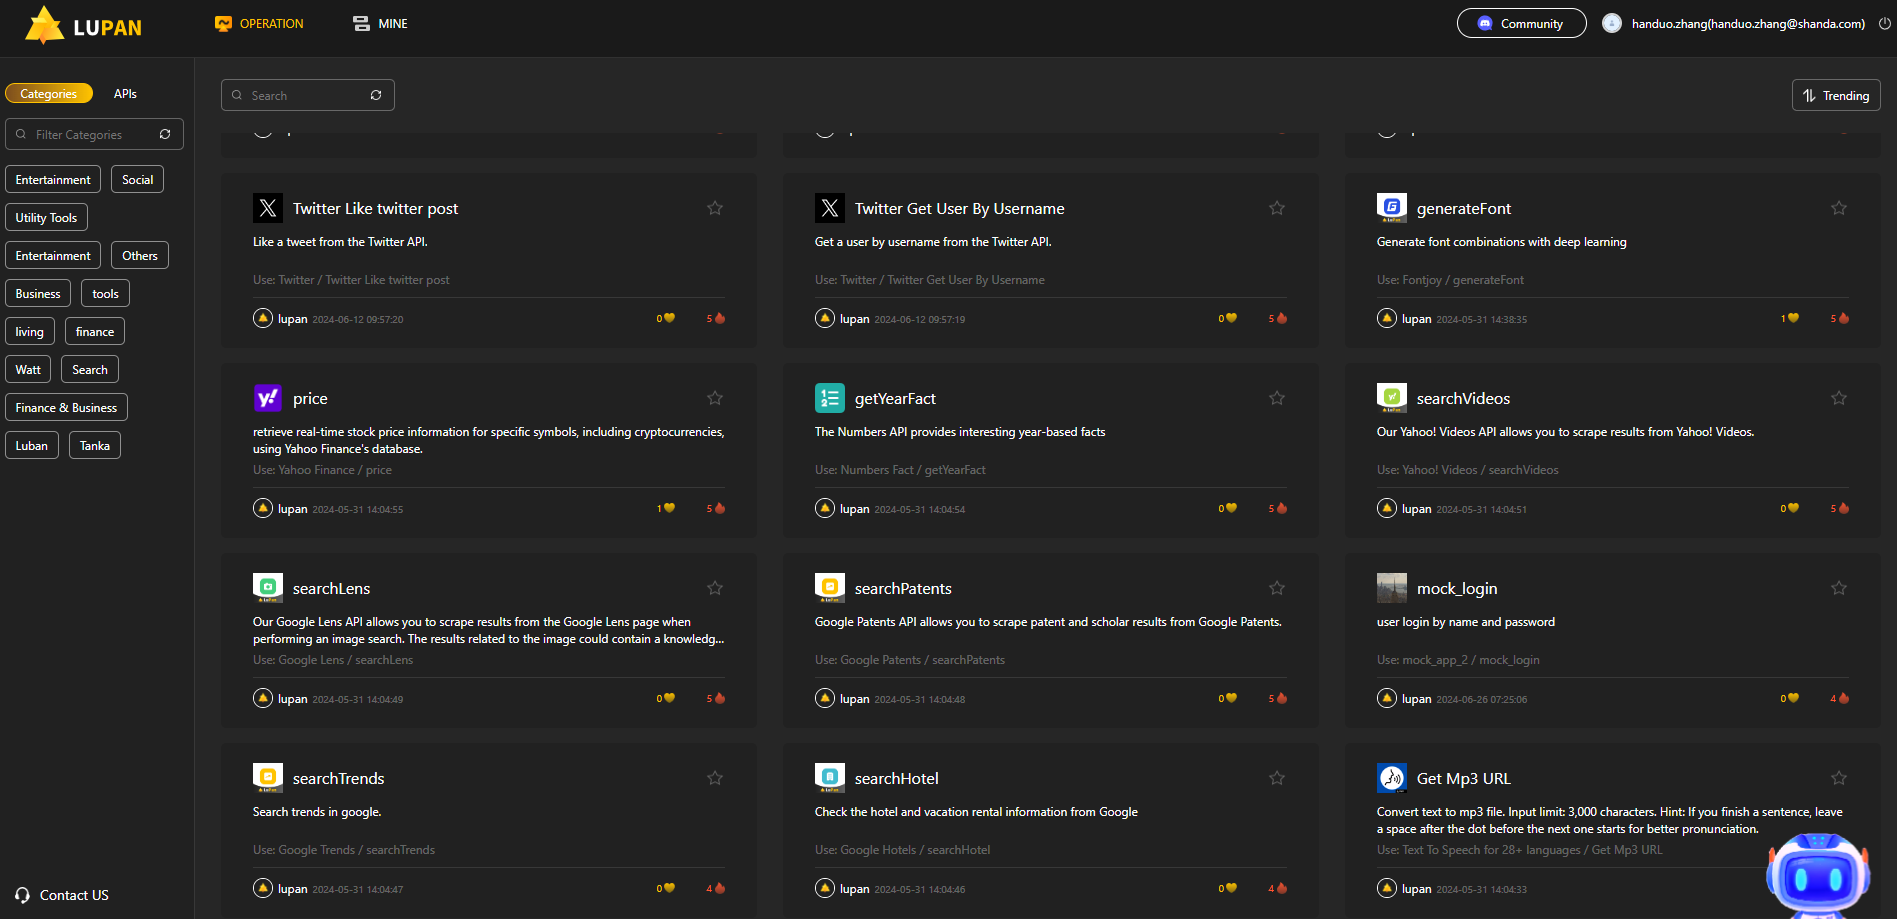1897x919 pixels.
Task: Open the robot chat assistant
Action: click(x=1817, y=875)
